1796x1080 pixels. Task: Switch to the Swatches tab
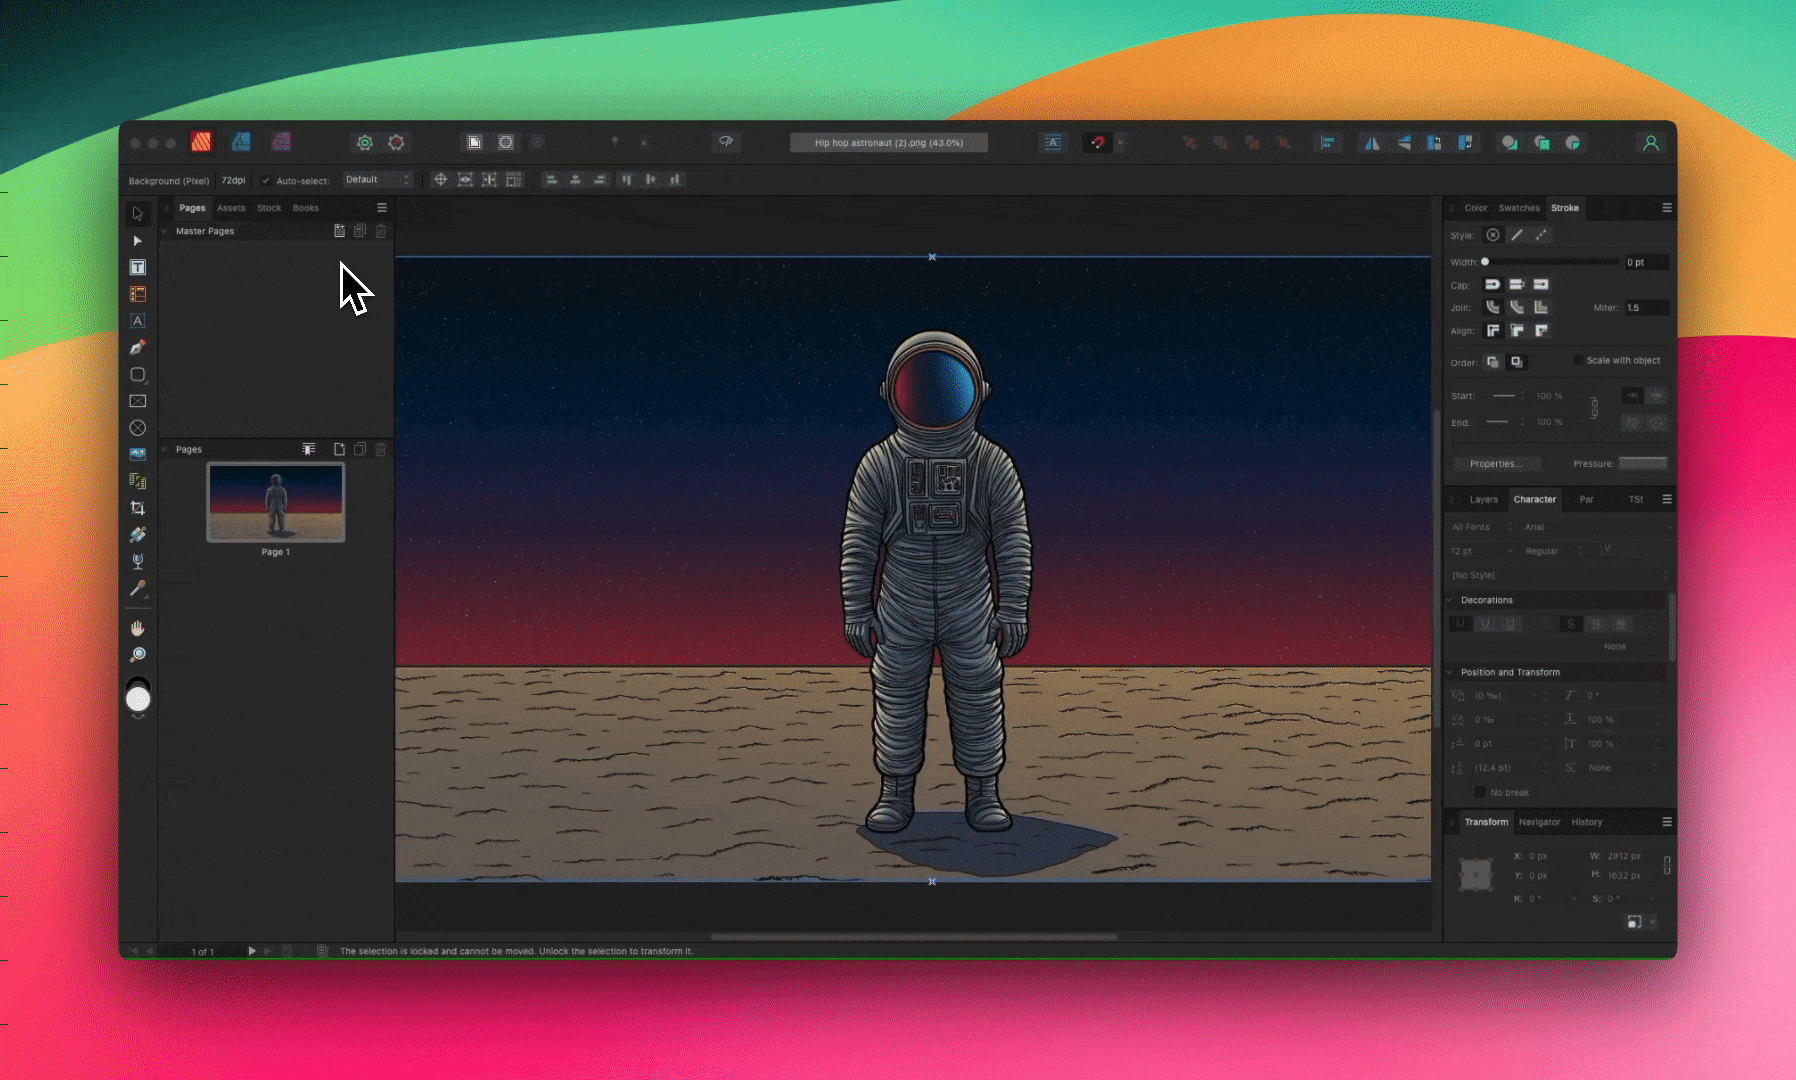(1519, 208)
